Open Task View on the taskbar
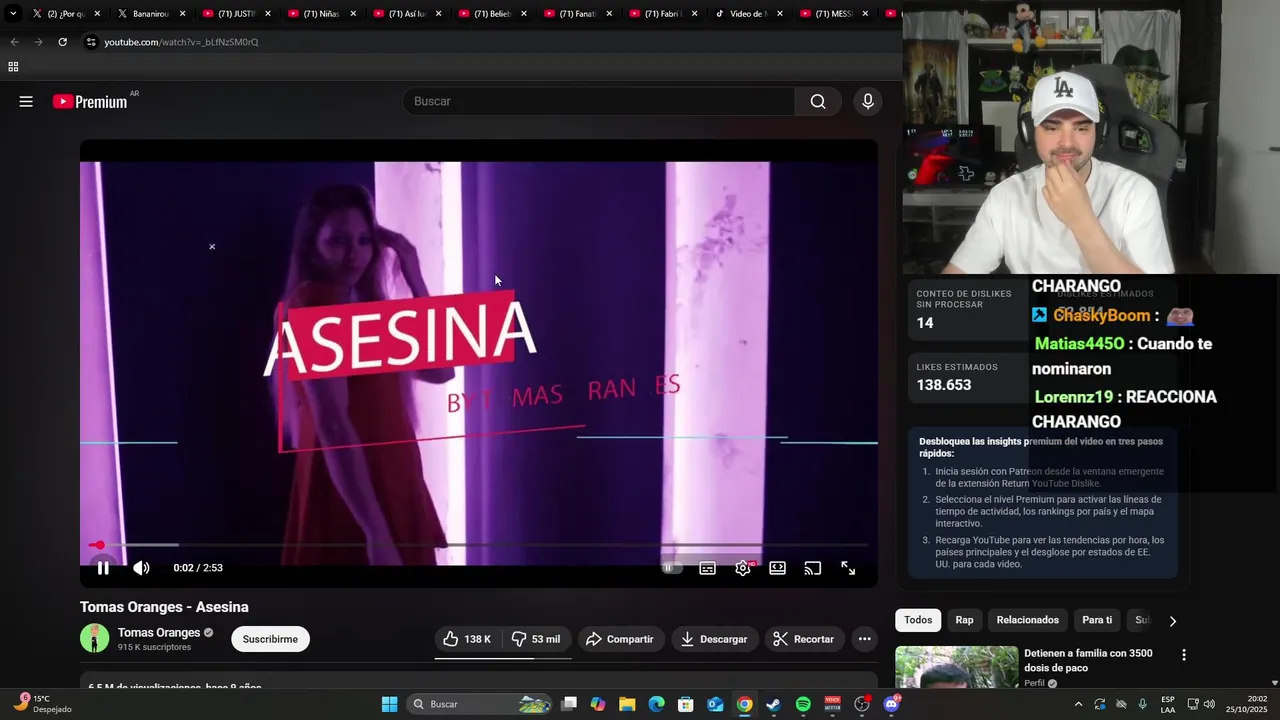 (x=569, y=704)
